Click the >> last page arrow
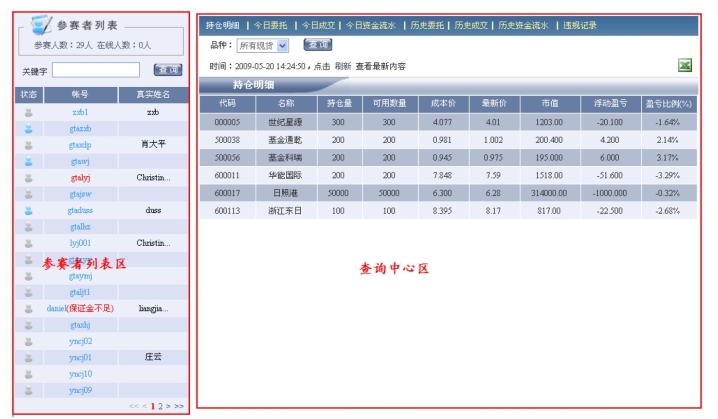Viewport: 718px width, 419px height. click(x=179, y=406)
